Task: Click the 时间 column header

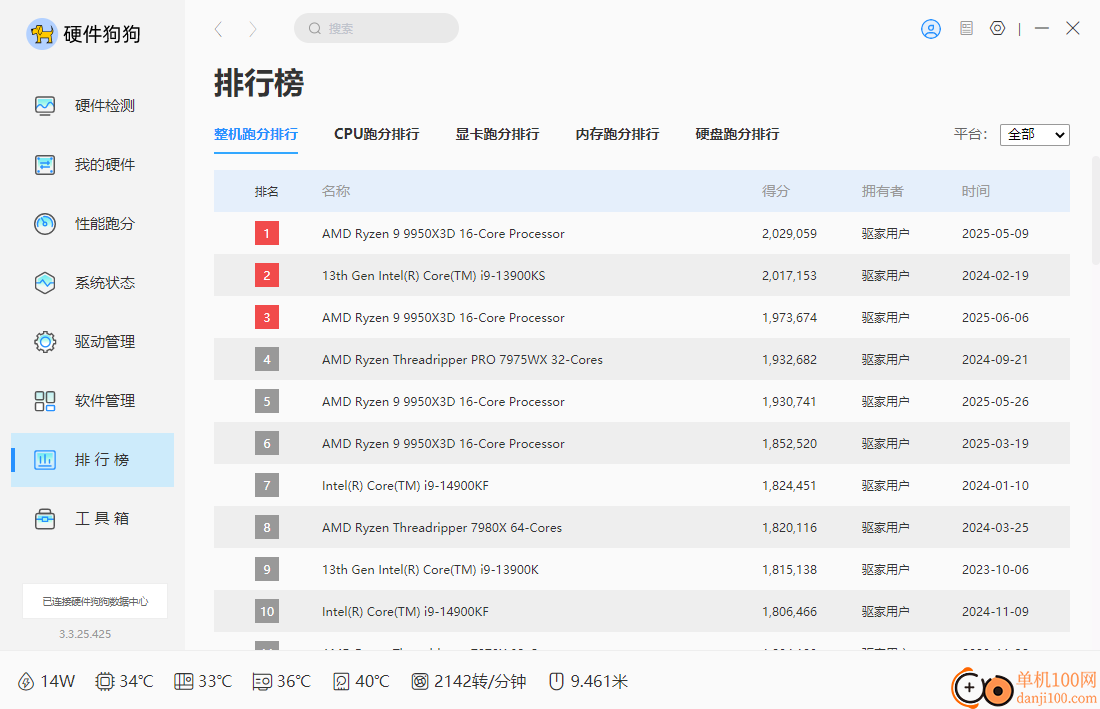Action: (x=976, y=191)
